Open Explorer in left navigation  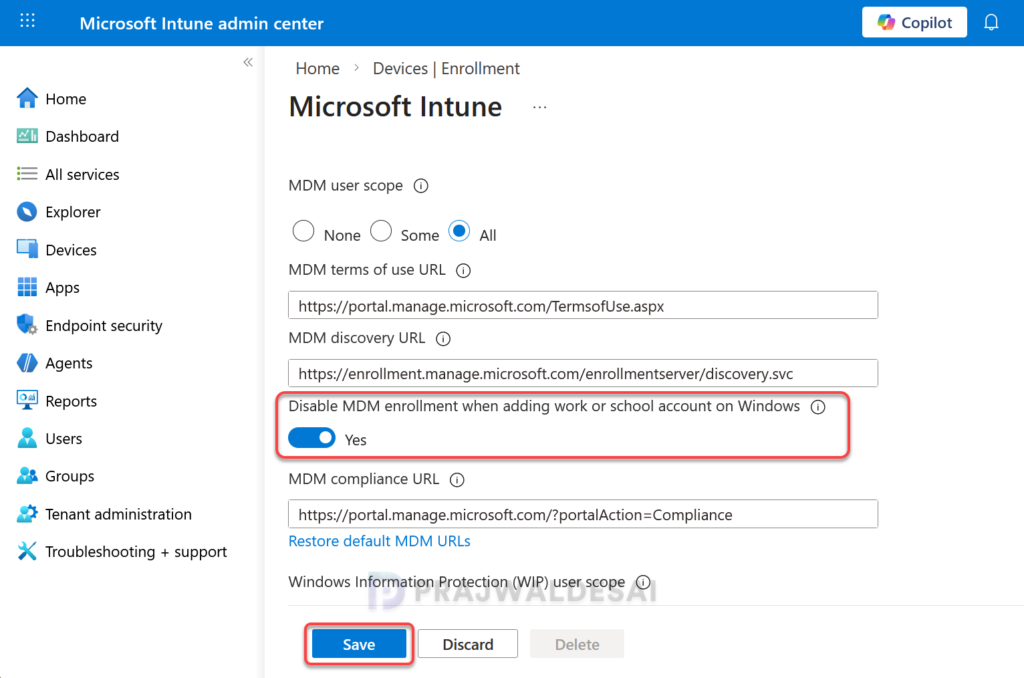point(72,212)
